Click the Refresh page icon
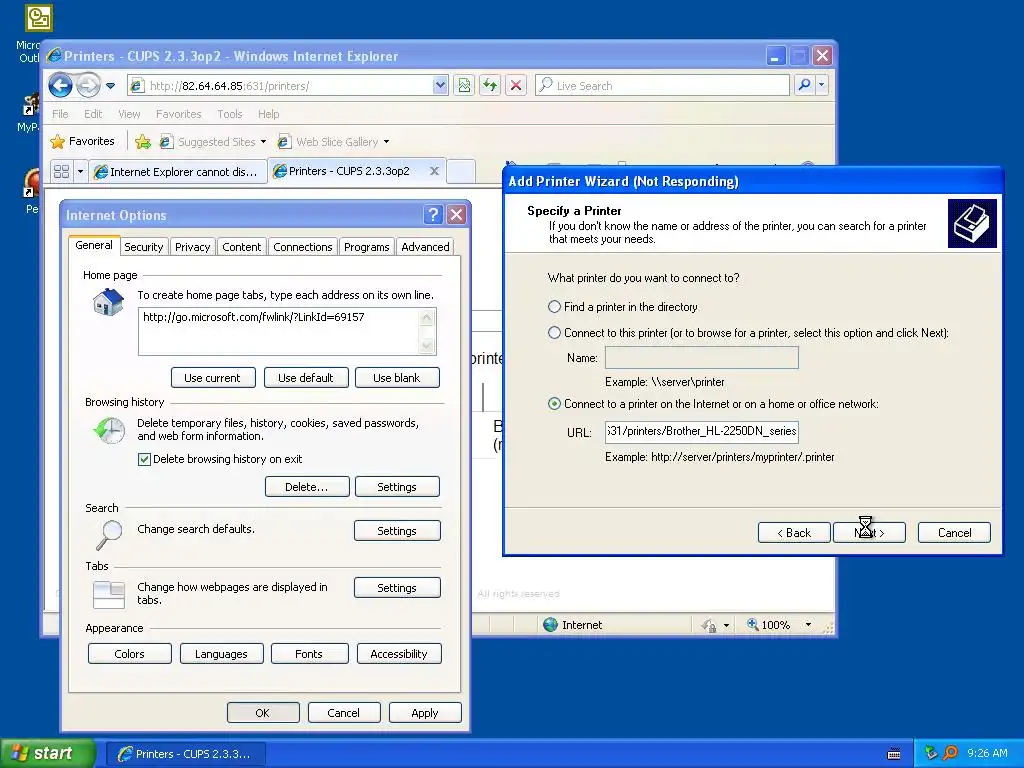 click(490, 85)
